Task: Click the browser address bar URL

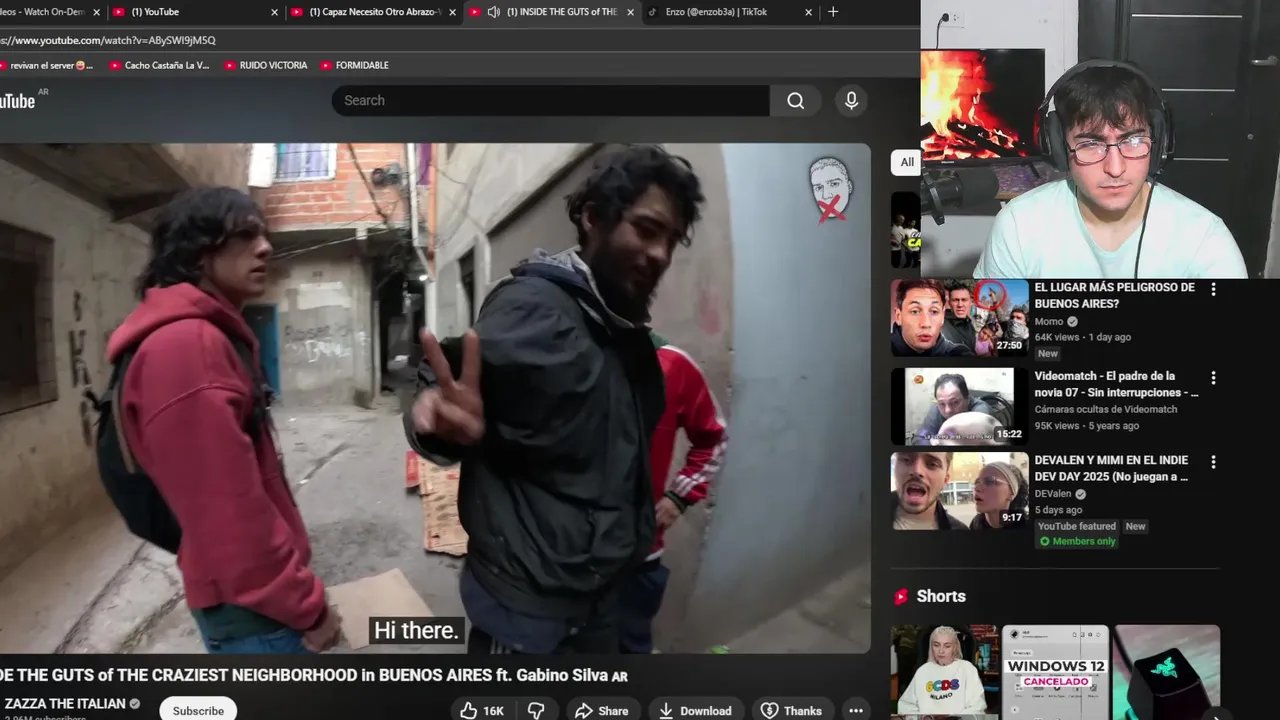Action: (x=108, y=40)
